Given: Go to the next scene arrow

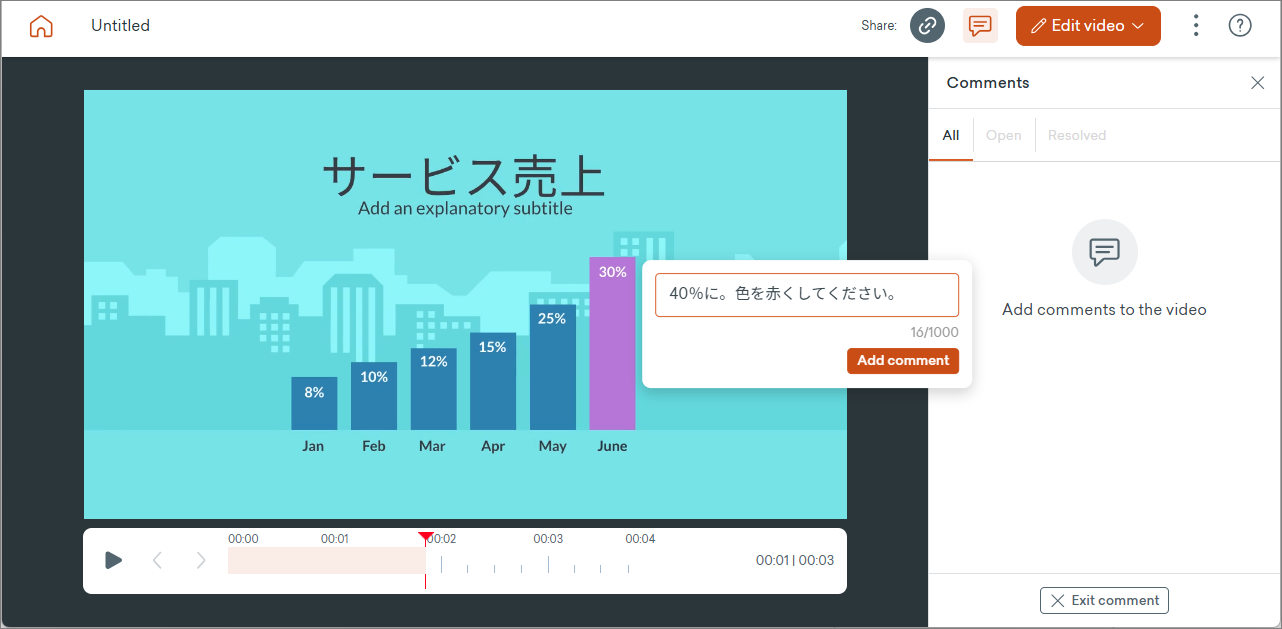Looking at the screenshot, I should (201, 560).
